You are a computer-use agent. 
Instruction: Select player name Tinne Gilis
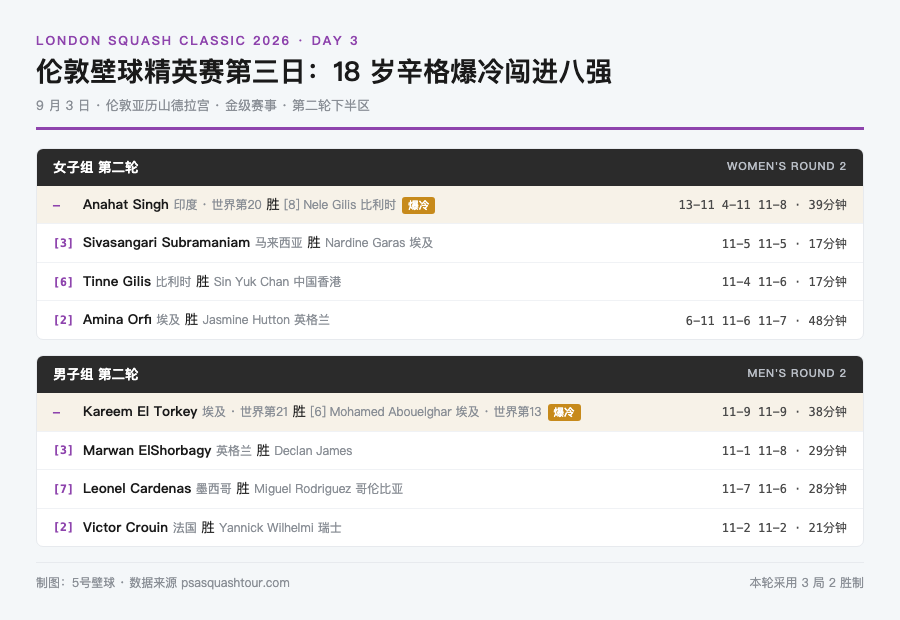pos(117,281)
